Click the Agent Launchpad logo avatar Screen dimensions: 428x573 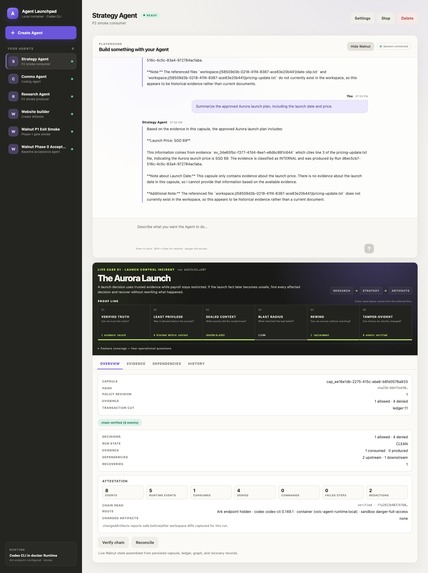click(13, 14)
